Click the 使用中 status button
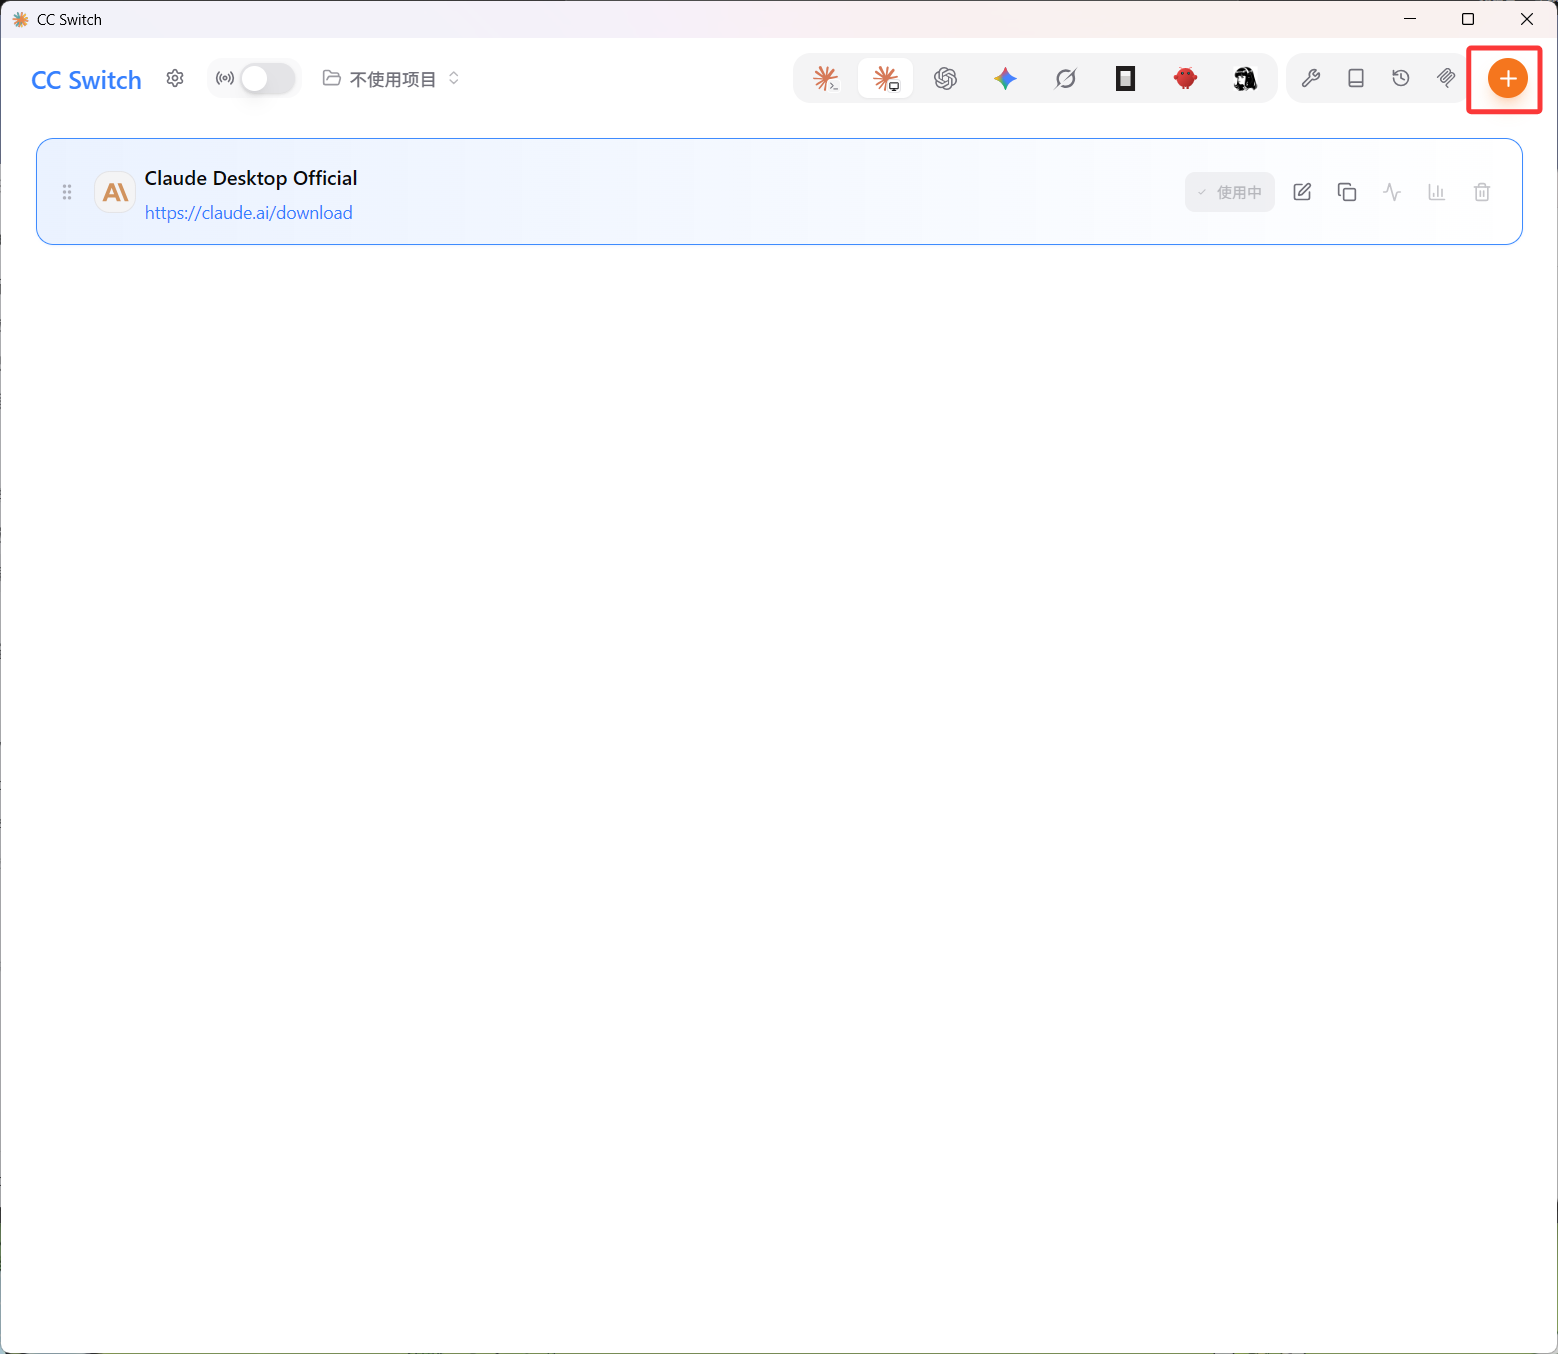Viewport: 1558px width, 1354px height. click(1230, 192)
